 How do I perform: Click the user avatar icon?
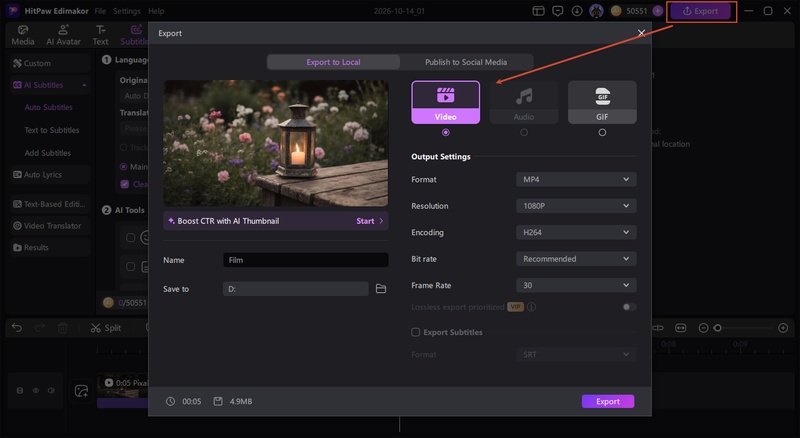(596, 11)
